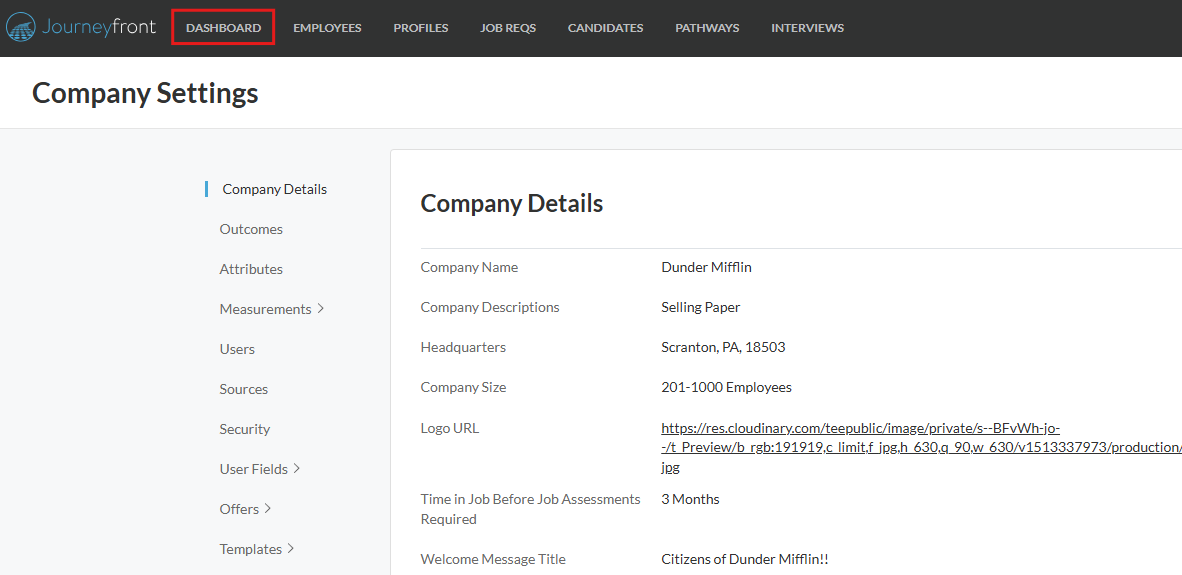Open the Outcomes settings page
Screen dimensions: 1182x575
click(251, 229)
